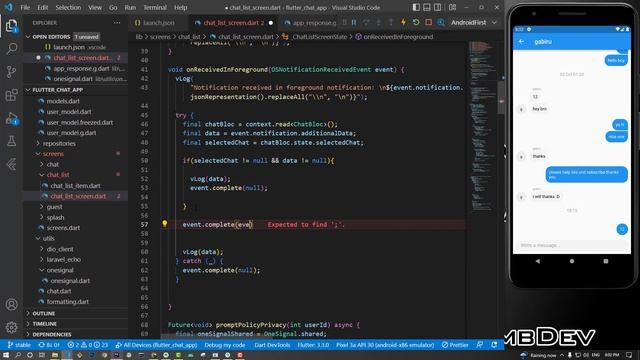Toggle primary side bar visibility
640x360 pixels.
point(416,7)
